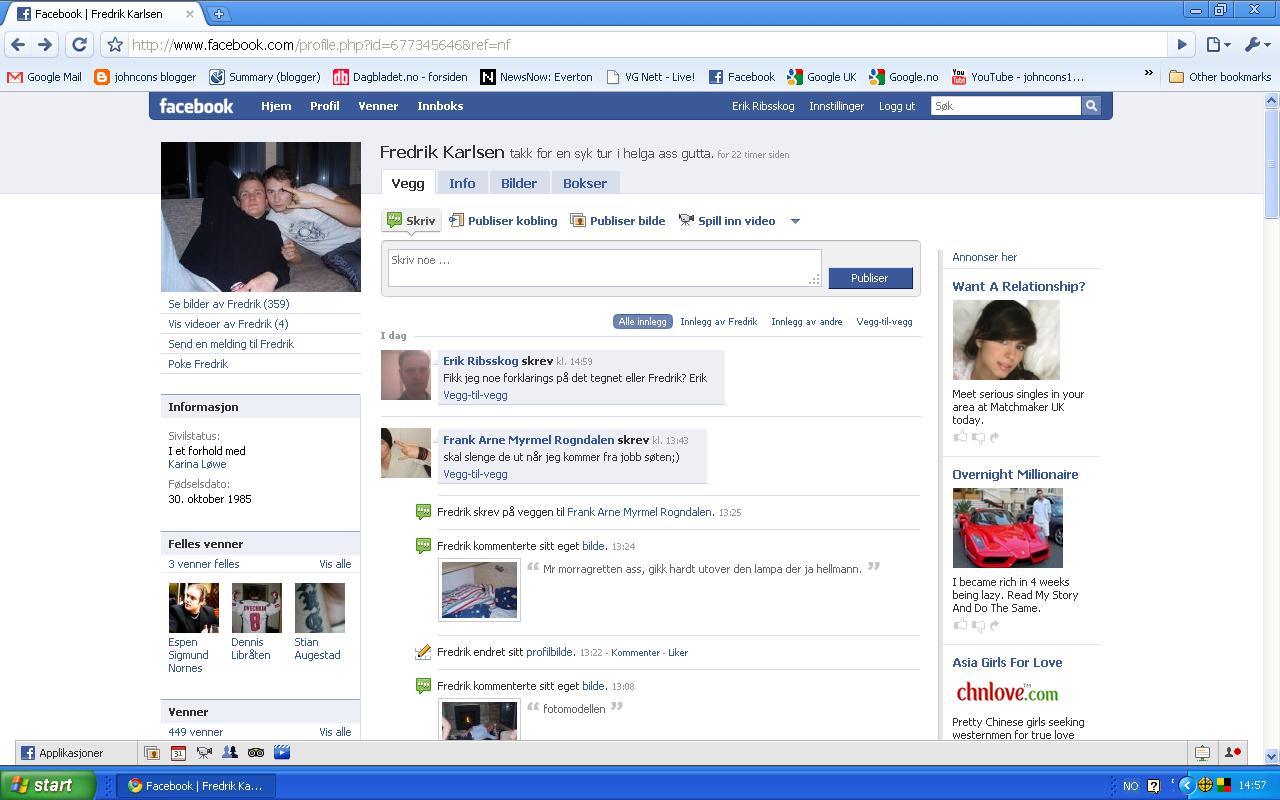
Task: Choose Publiser kobling in the publisher
Action: point(503,221)
